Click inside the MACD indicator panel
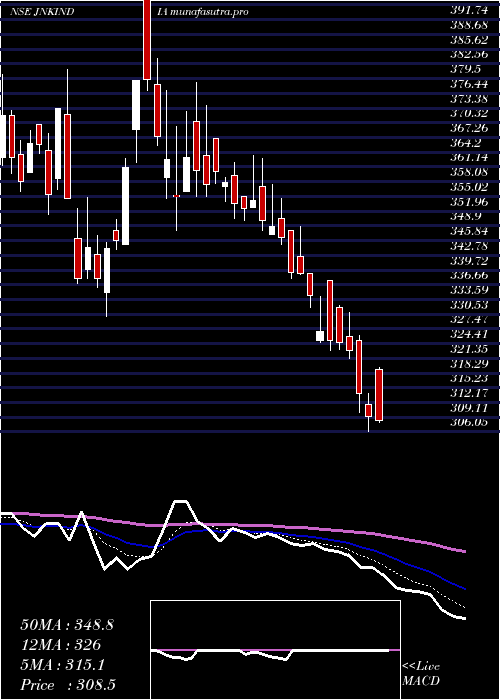This screenshot has height=700, width=500. 275,650
